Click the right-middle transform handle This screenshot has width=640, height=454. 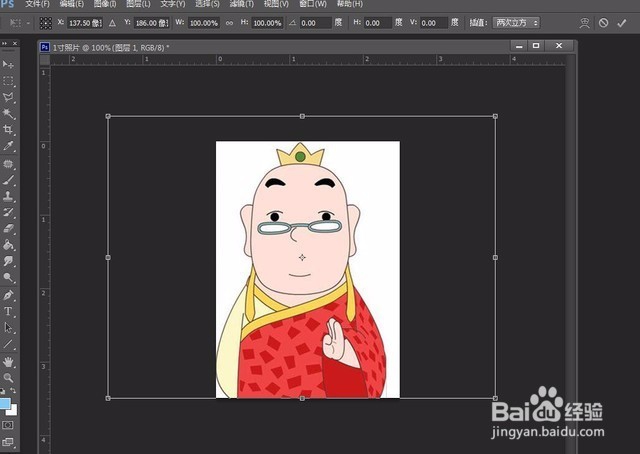point(495,258)
